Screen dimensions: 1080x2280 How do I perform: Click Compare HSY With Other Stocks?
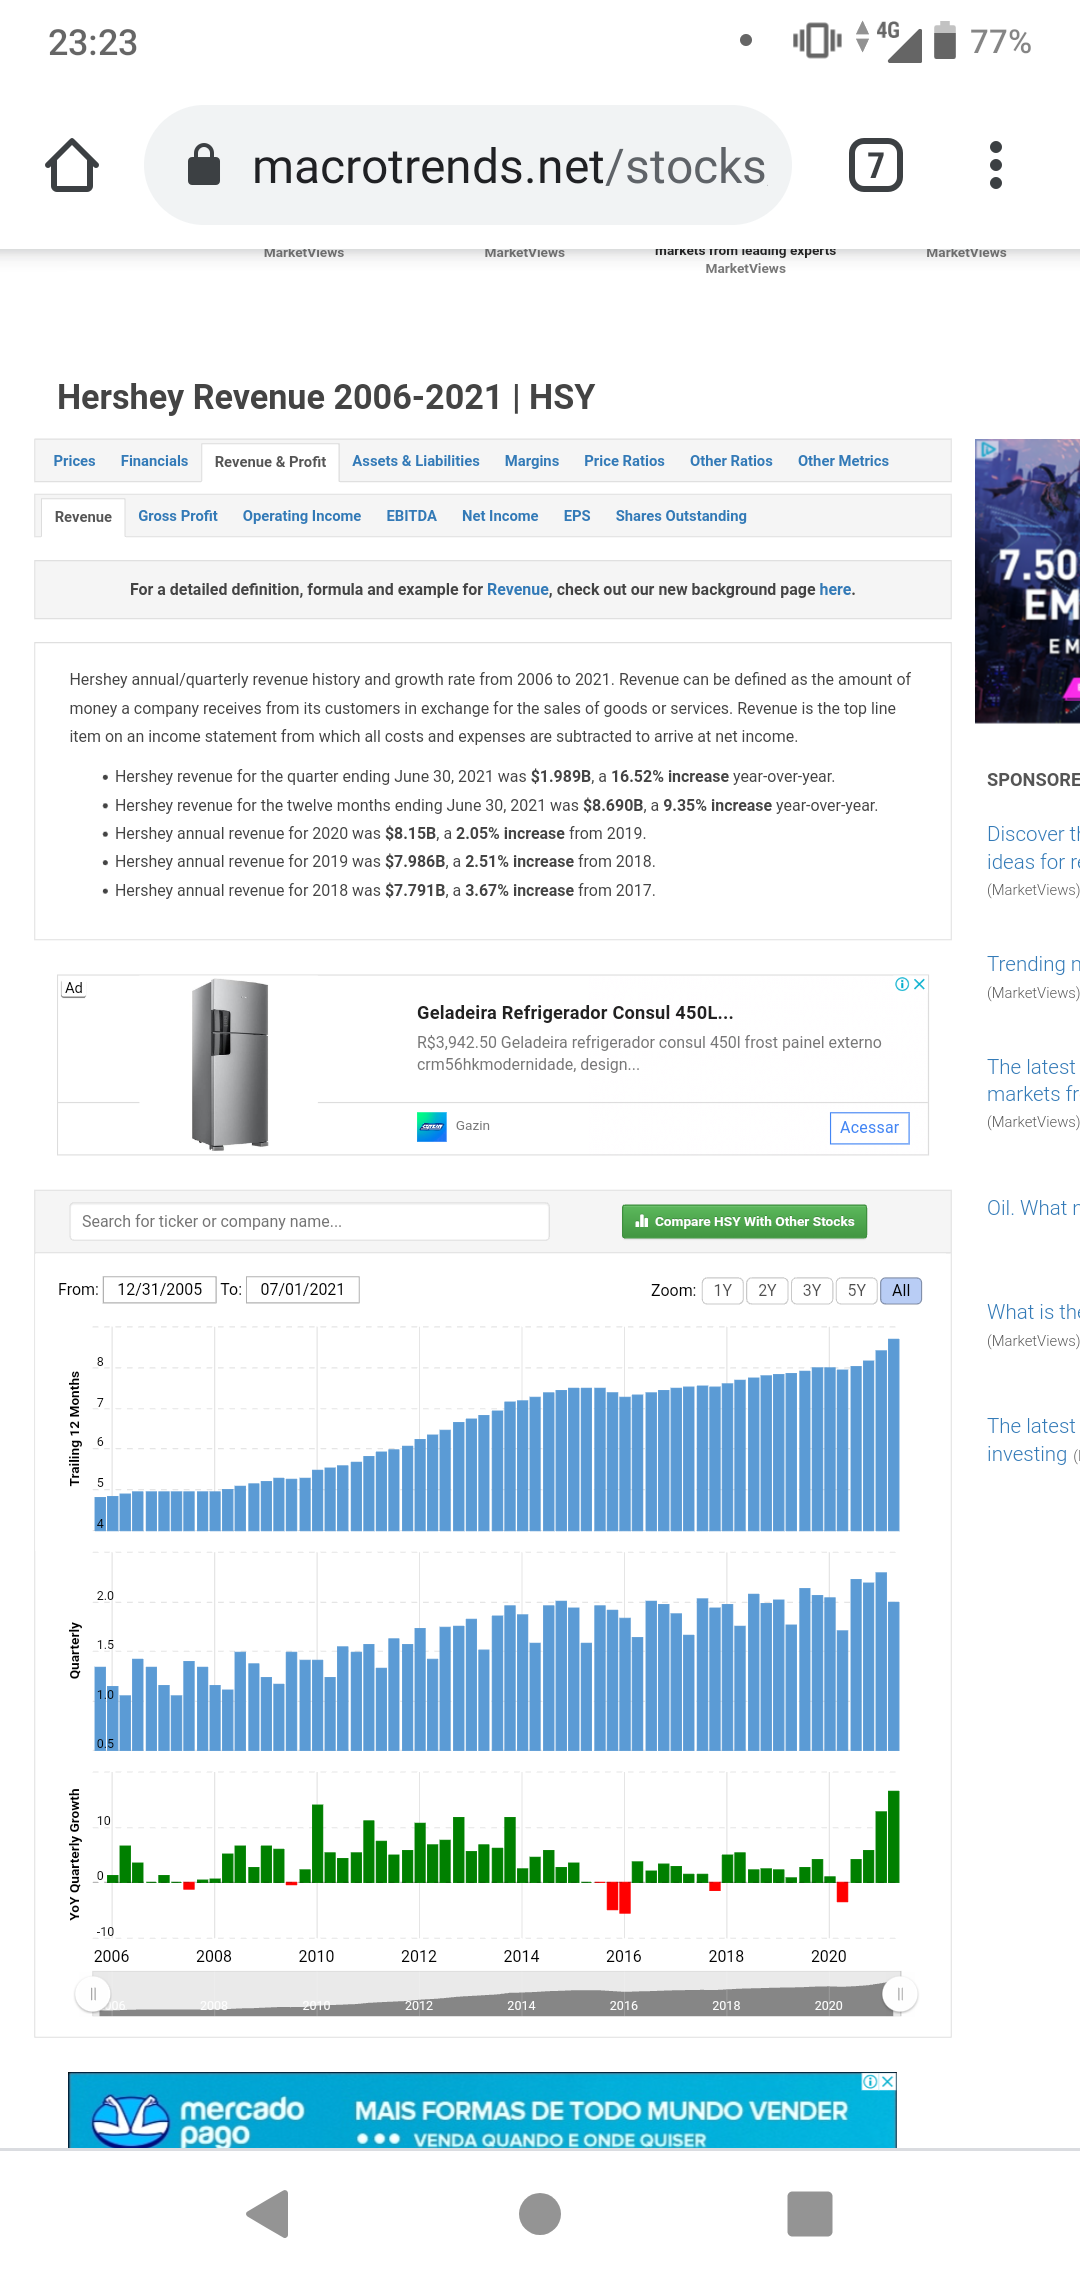pos(744,1222)
